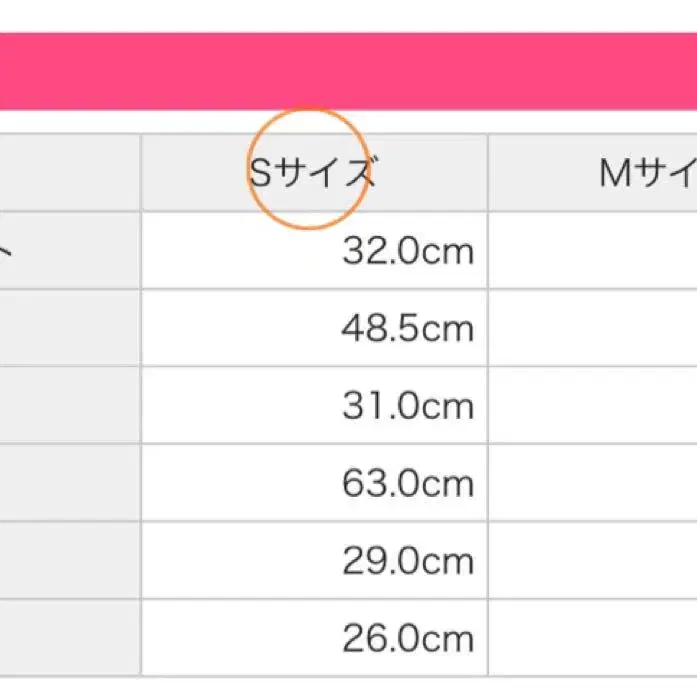Select the M-size cell right of 26.0cm
The image size is (697, 697).
click(593, 638)
